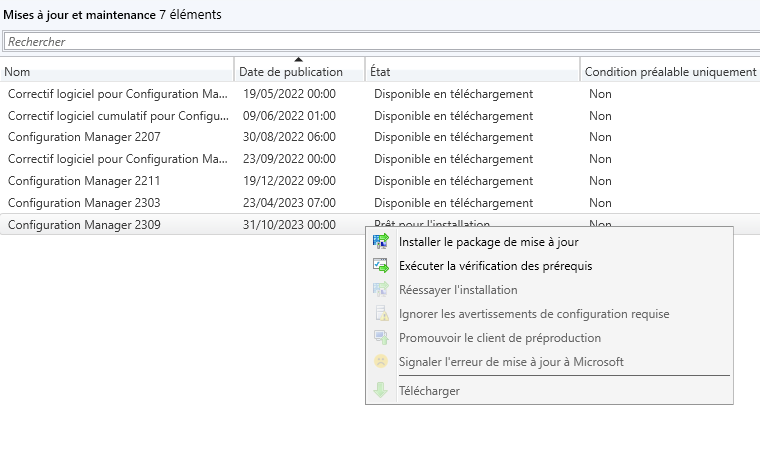This screenshot has width=760, height=454.
Task: Sort by Date de publication column
Action: coord(291,72)
